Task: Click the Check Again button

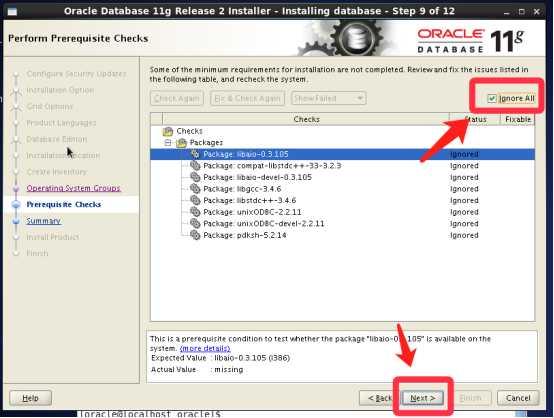Action: click(177, 98)
